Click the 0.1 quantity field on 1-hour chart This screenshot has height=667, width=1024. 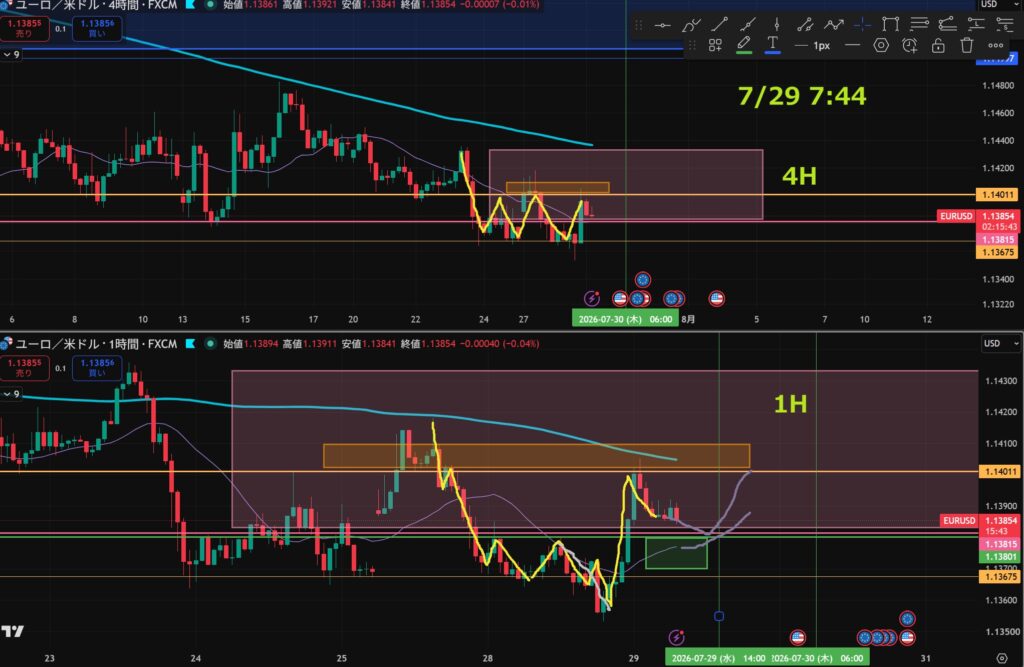point(61,368)
